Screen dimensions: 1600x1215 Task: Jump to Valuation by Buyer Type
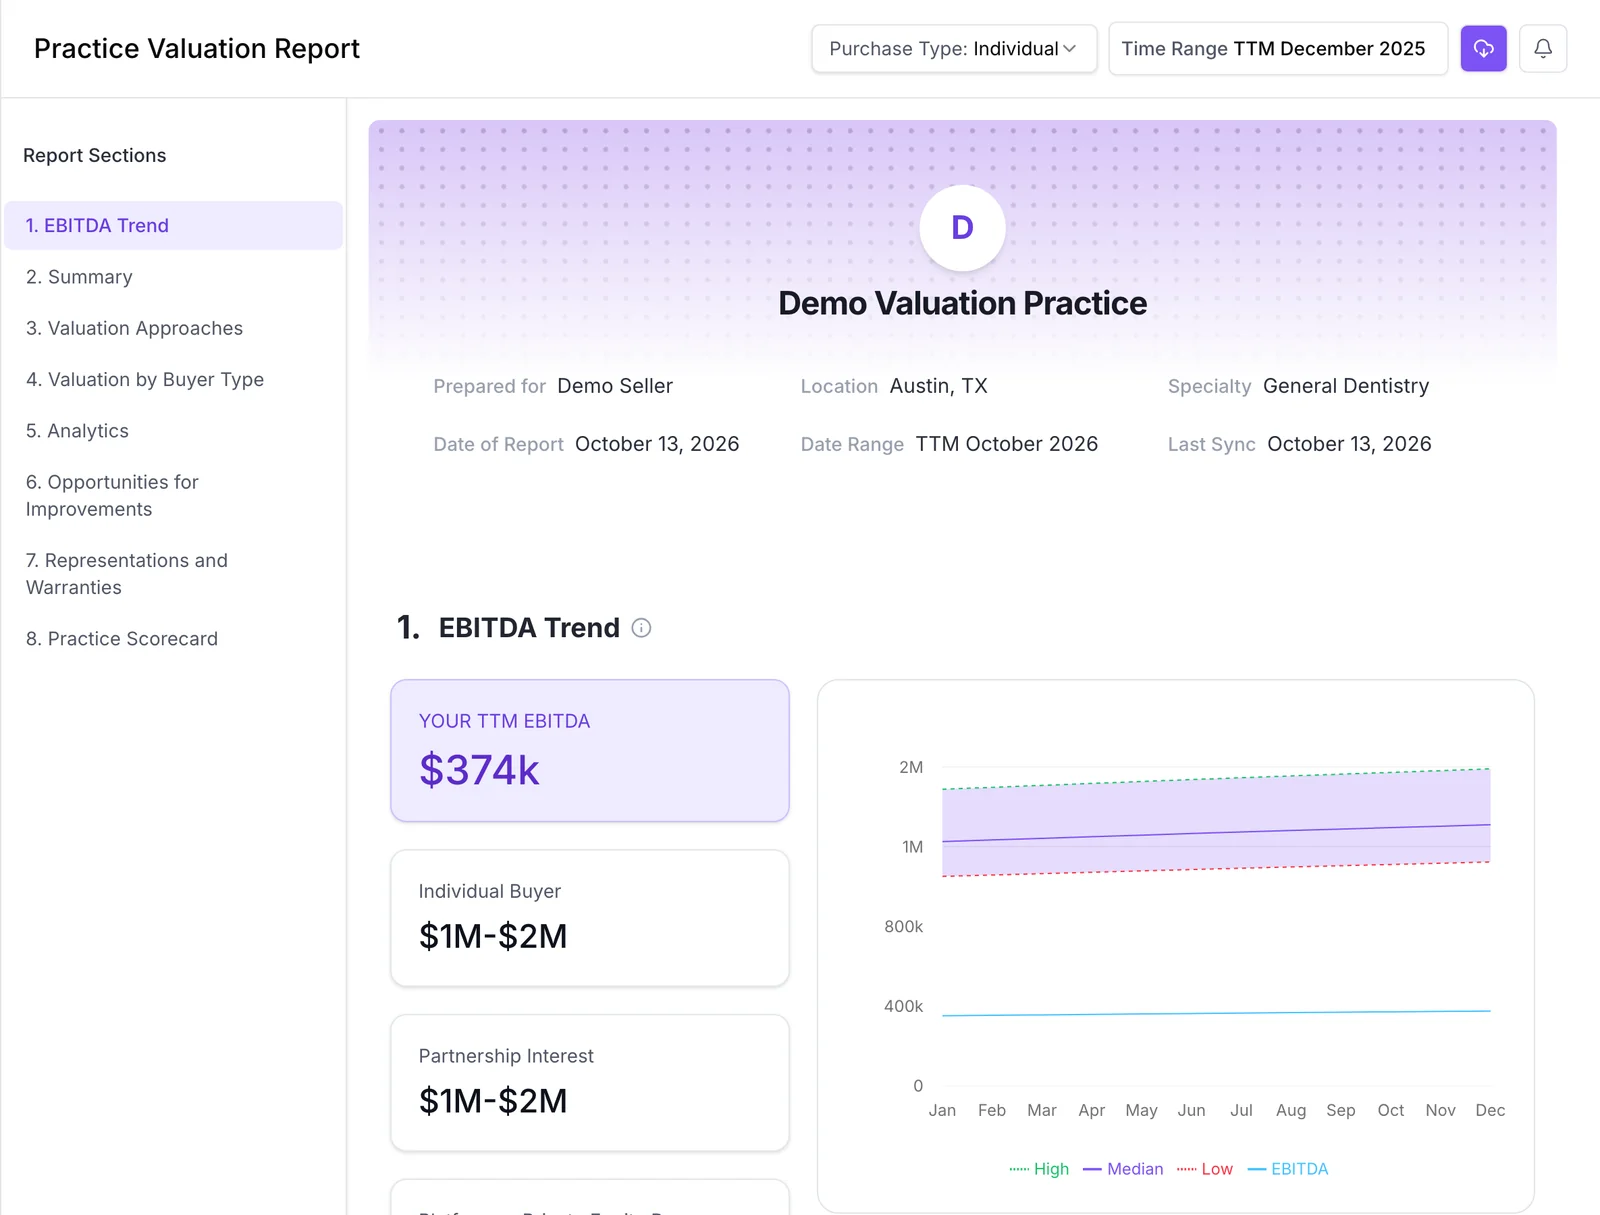145,379
